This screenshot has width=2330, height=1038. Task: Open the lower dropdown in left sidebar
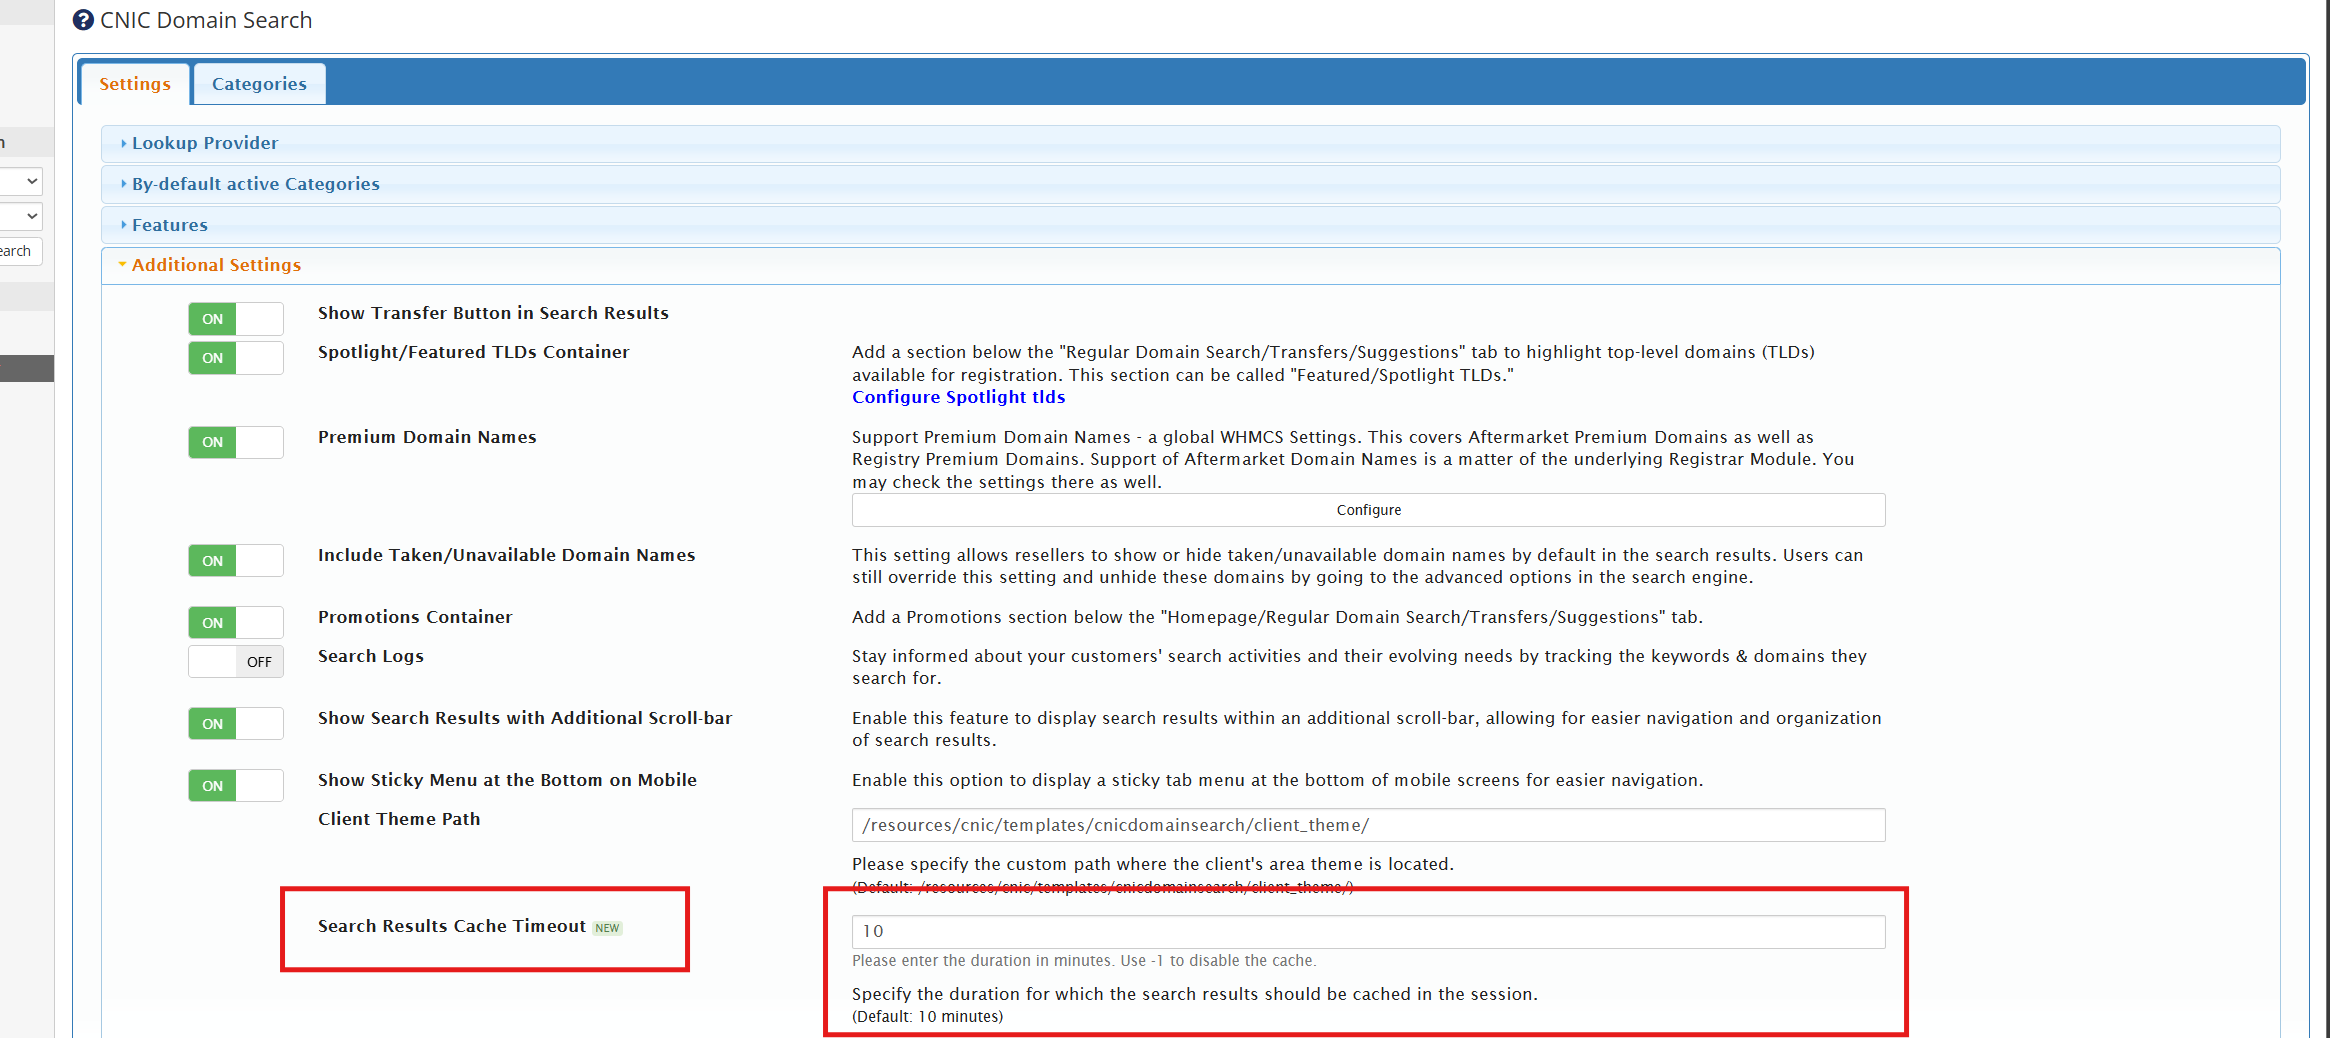click(21, 216)
